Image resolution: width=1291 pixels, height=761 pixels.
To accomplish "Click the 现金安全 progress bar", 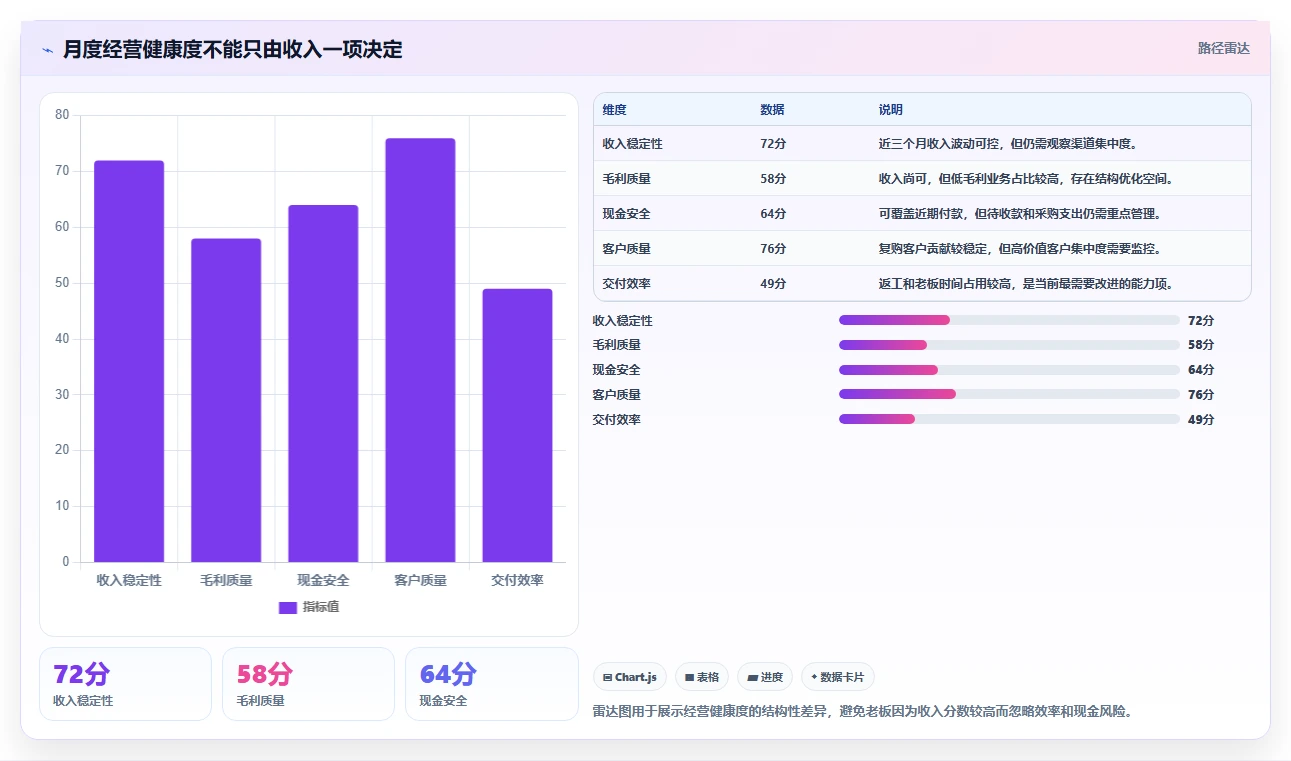I will (1009, 370).
